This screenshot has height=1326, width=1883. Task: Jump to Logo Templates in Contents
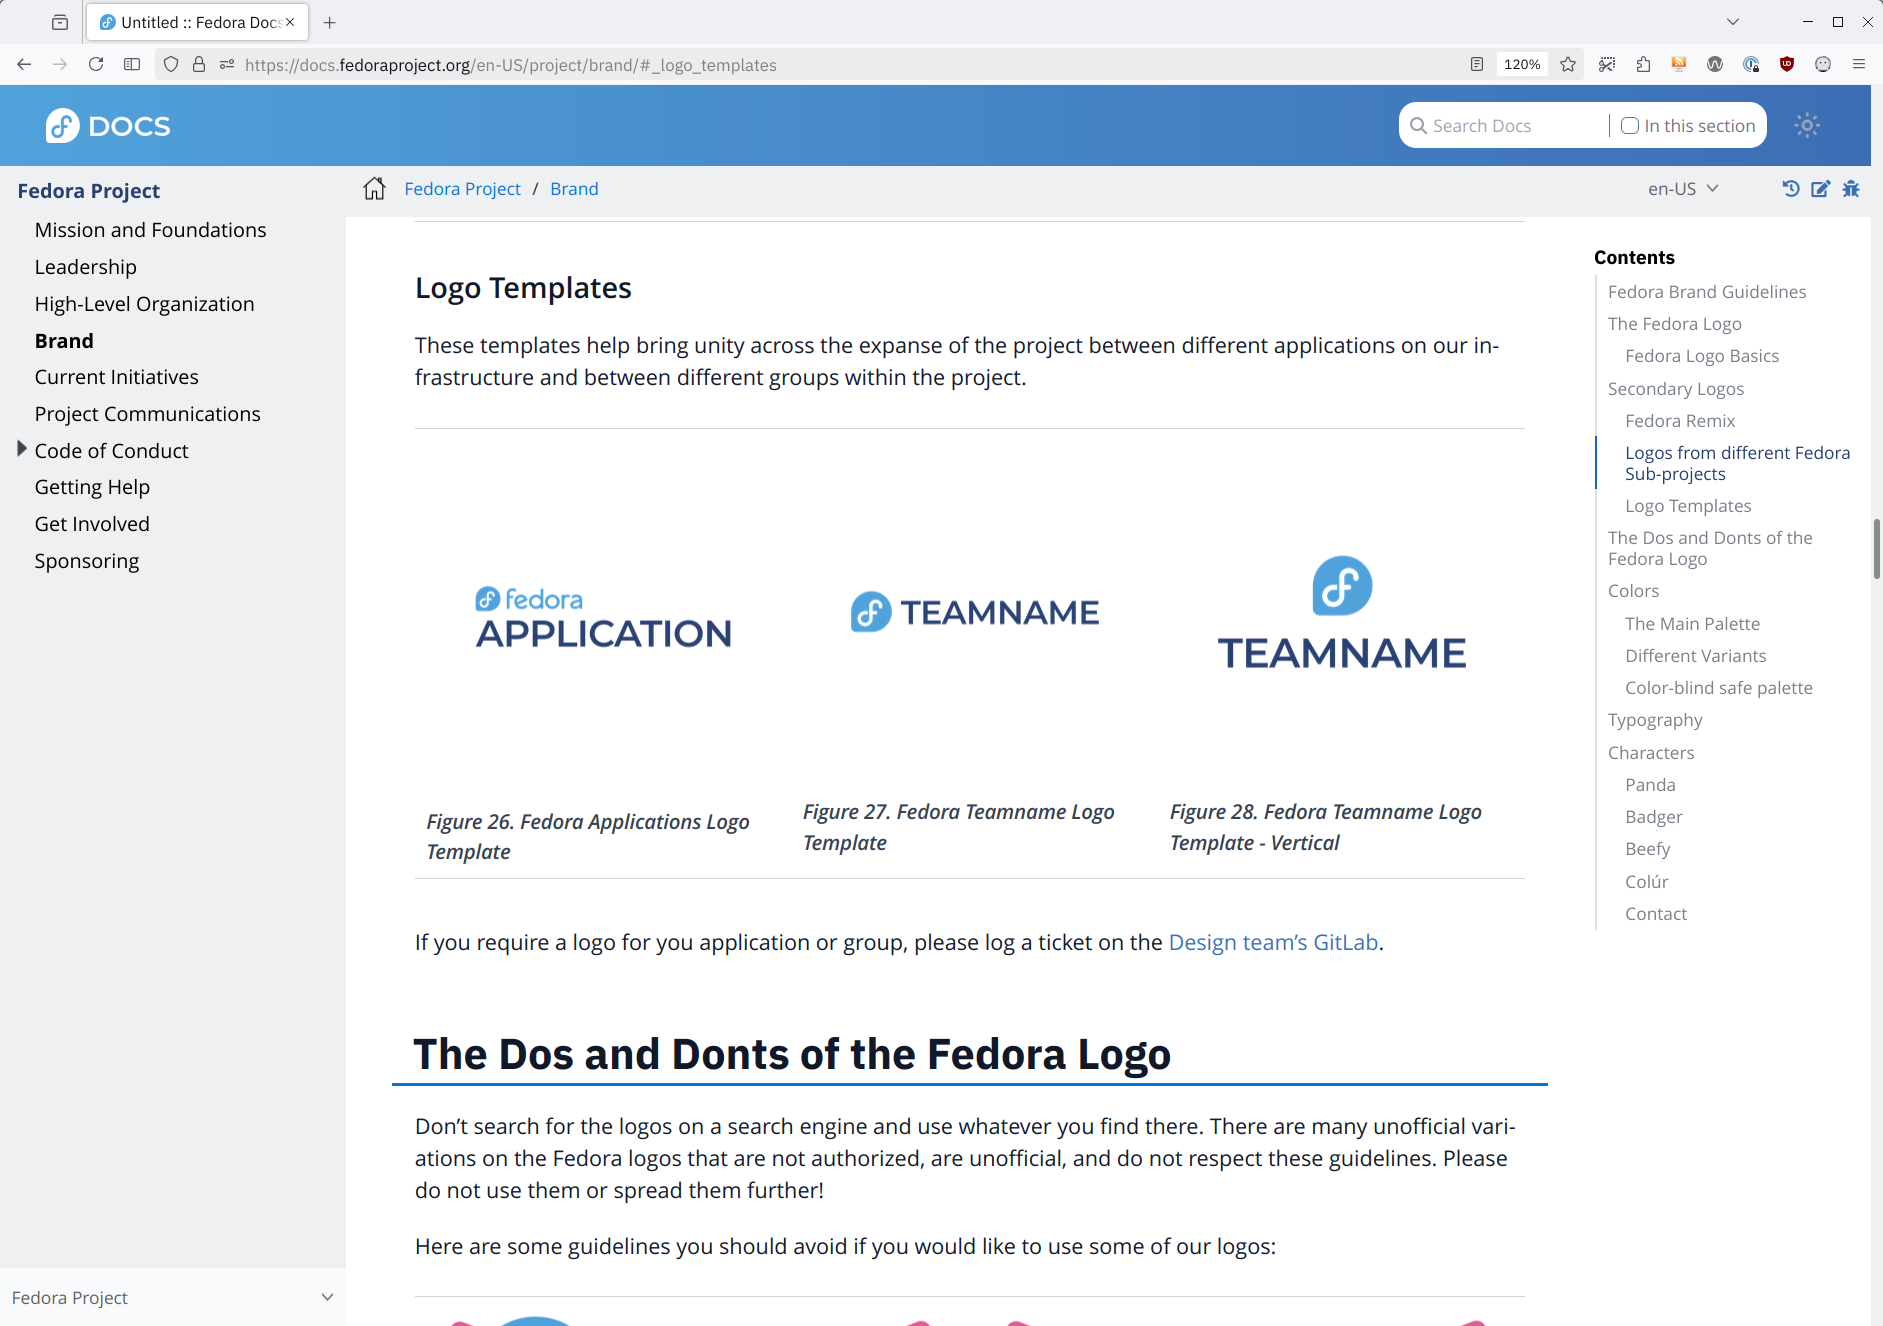(1688, 506)
